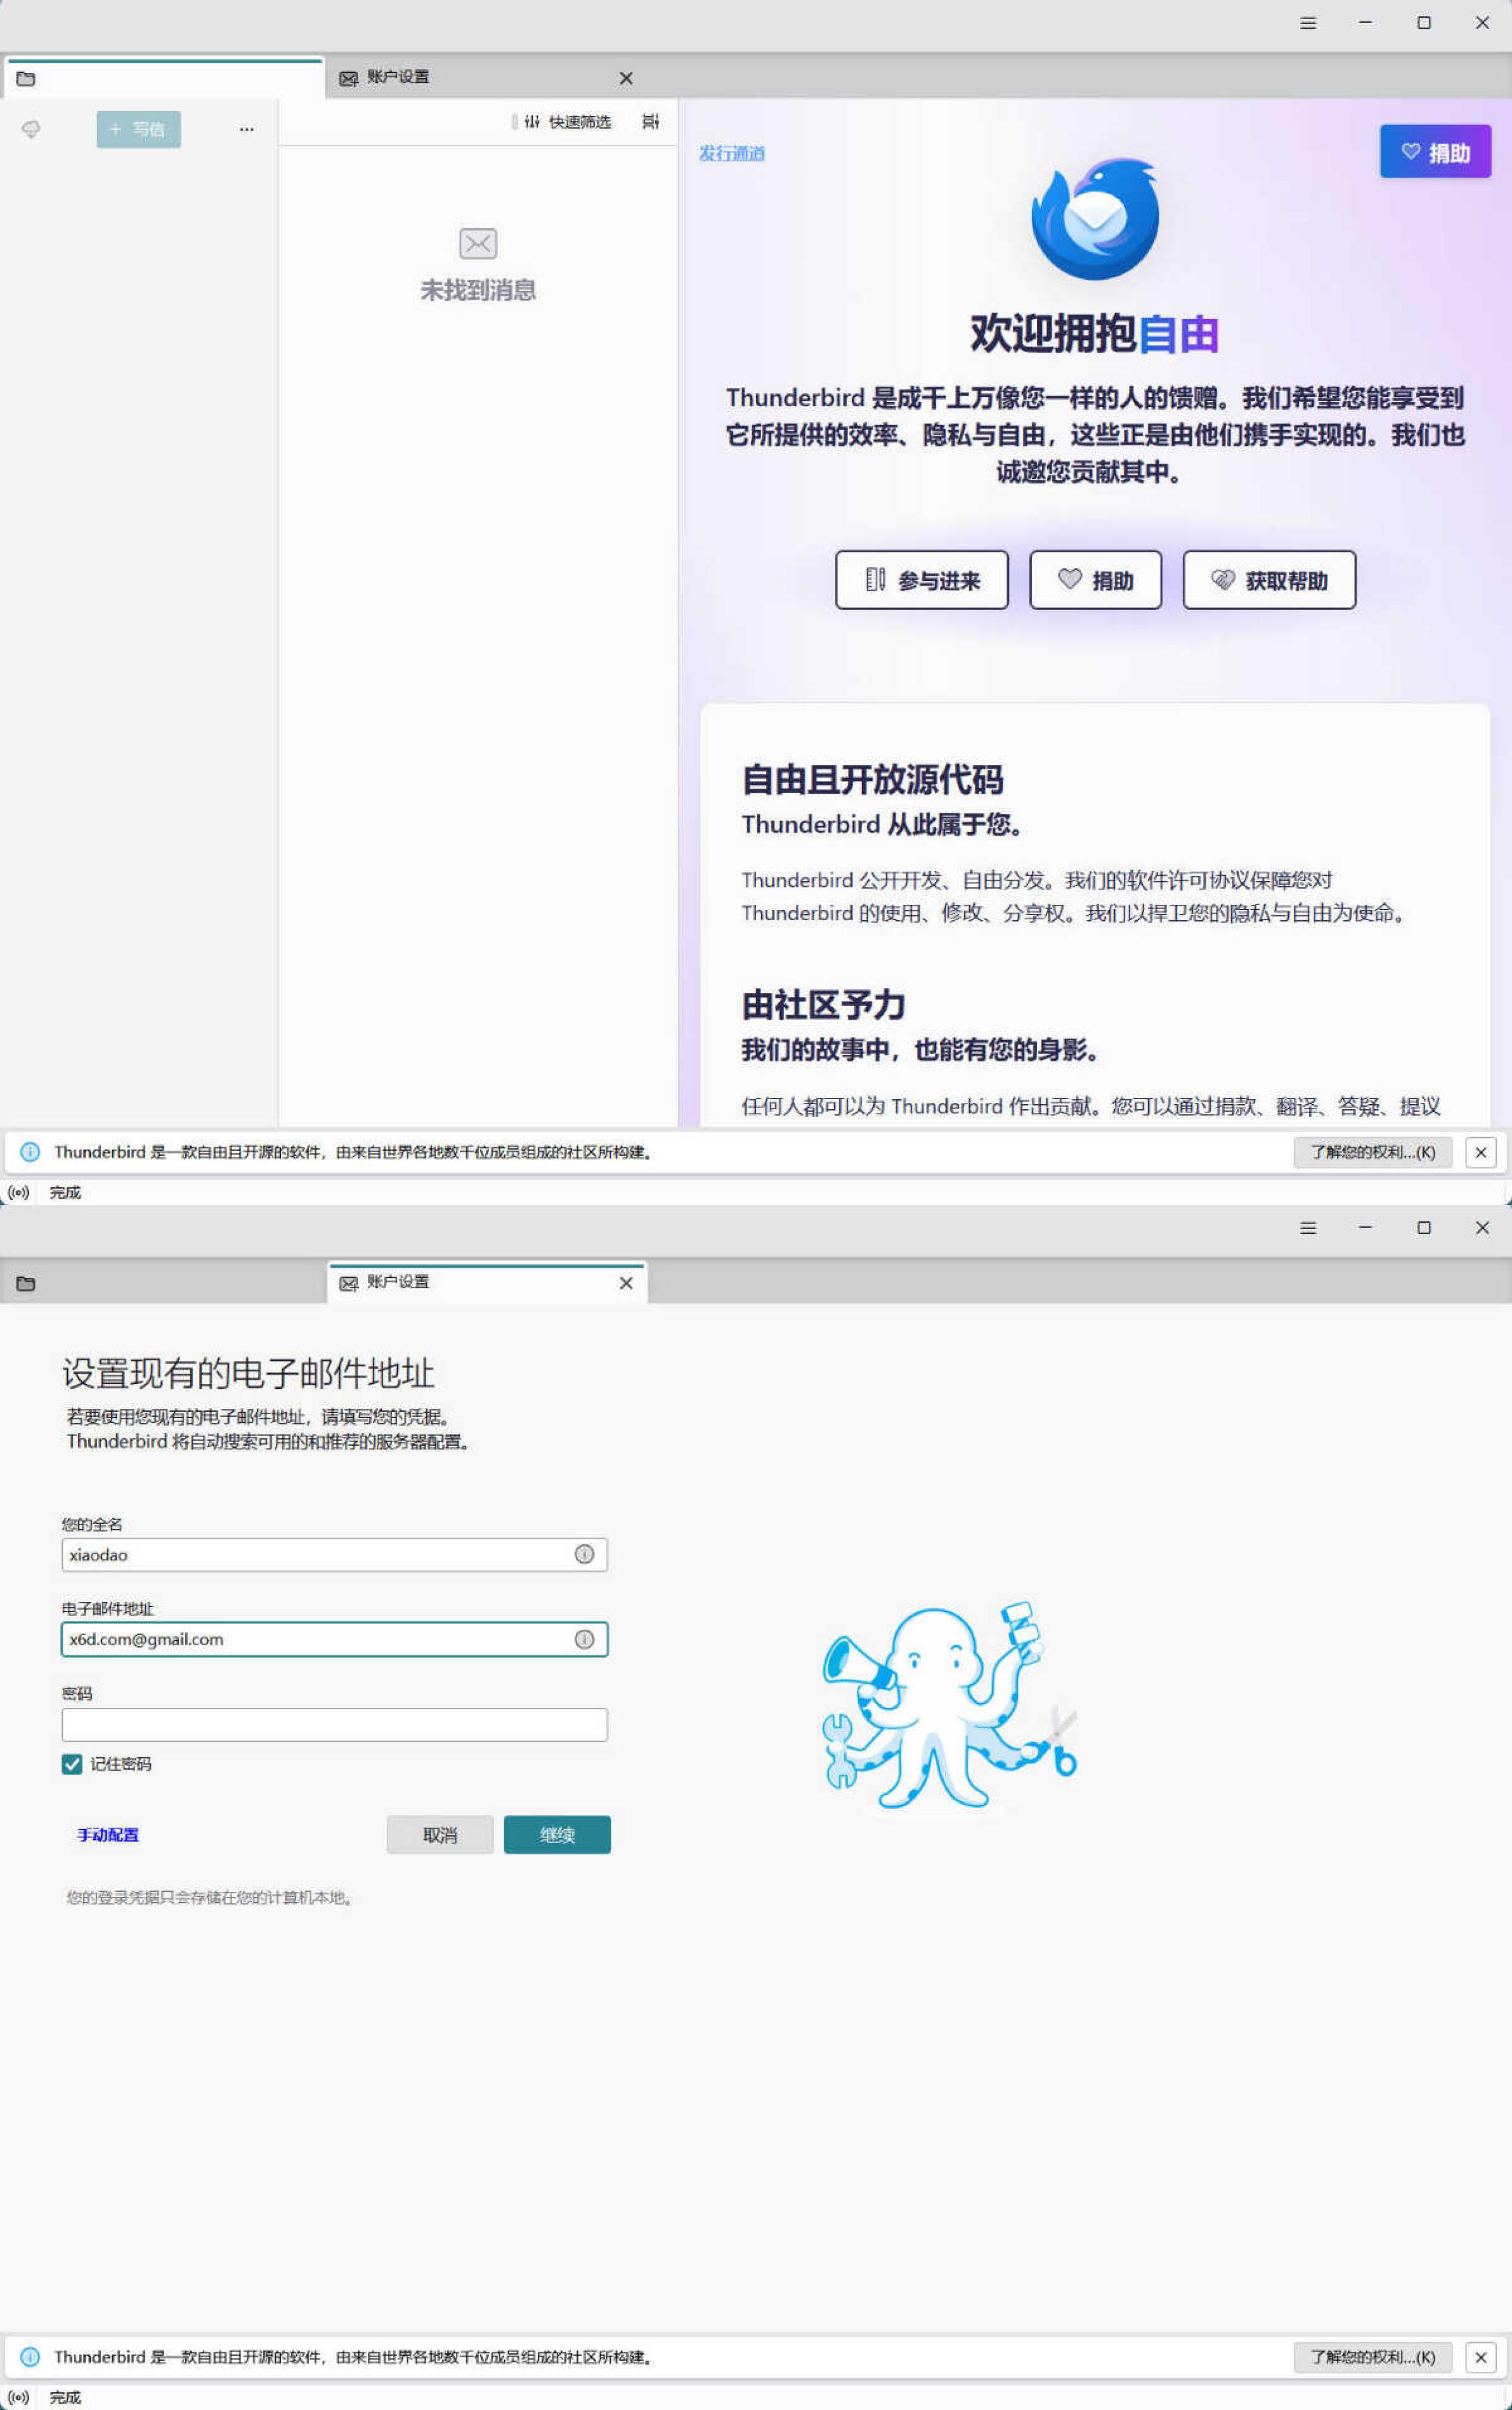Open the 发行通道 release channel link
Screen dimensions: 1512x2410
point(731,153)
